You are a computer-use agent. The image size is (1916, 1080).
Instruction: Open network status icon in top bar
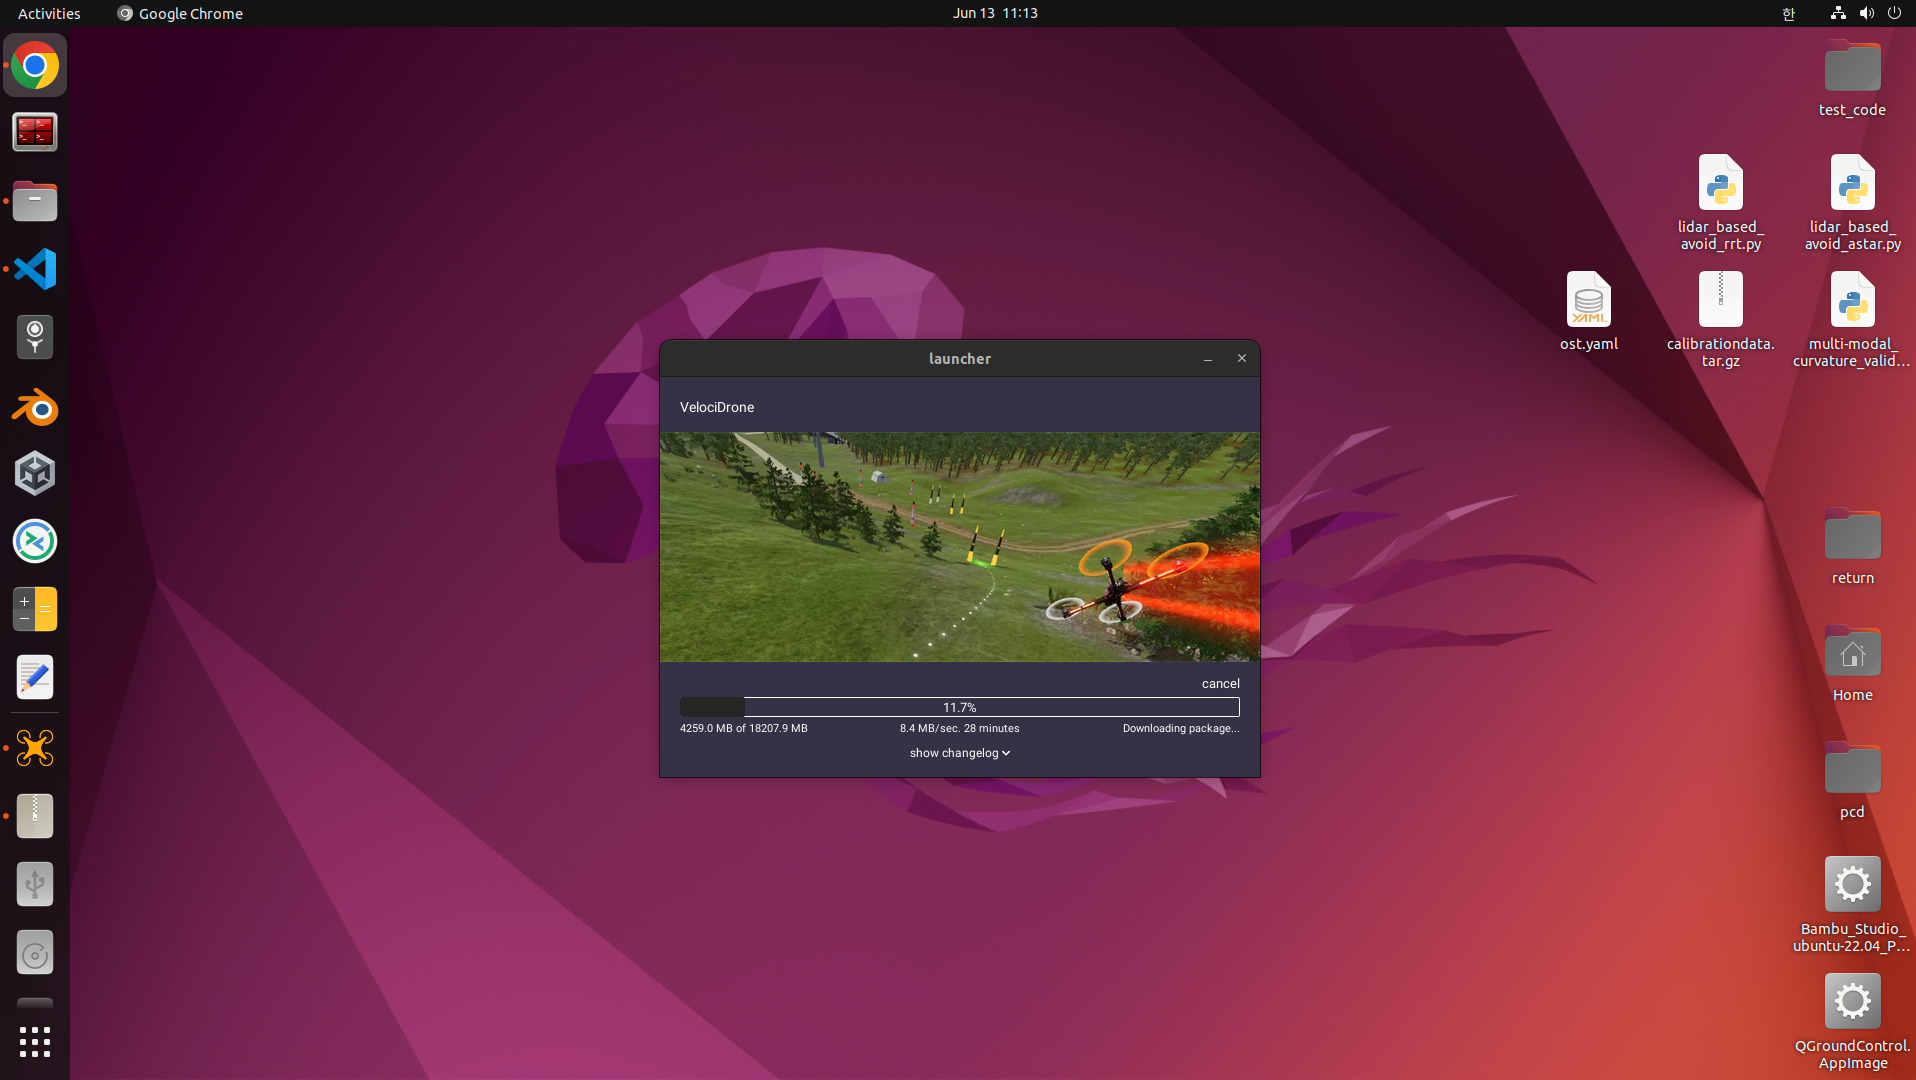(x=1838, y=13)
